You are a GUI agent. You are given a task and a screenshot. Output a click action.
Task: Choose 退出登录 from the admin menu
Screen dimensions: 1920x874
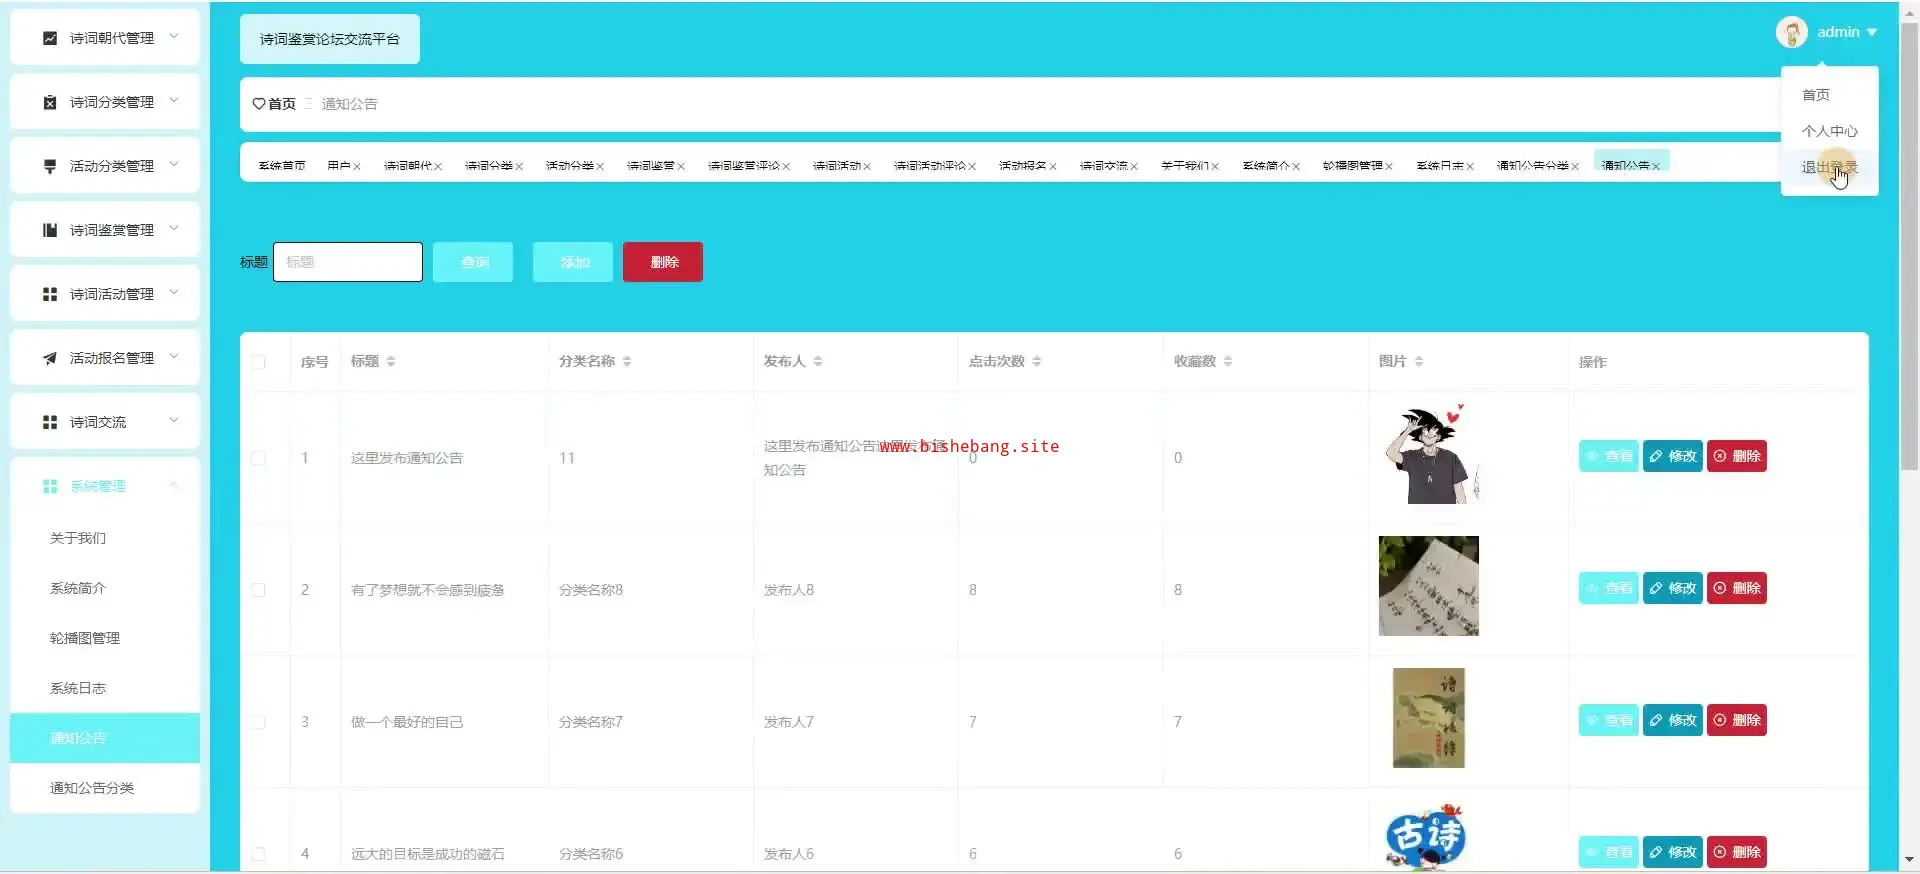[x=1829, y=167]
